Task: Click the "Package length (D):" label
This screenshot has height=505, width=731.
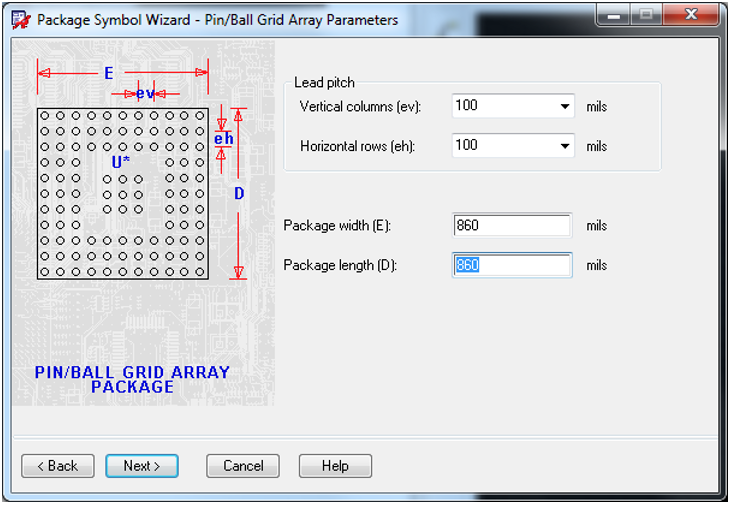Action: (340, 265)
